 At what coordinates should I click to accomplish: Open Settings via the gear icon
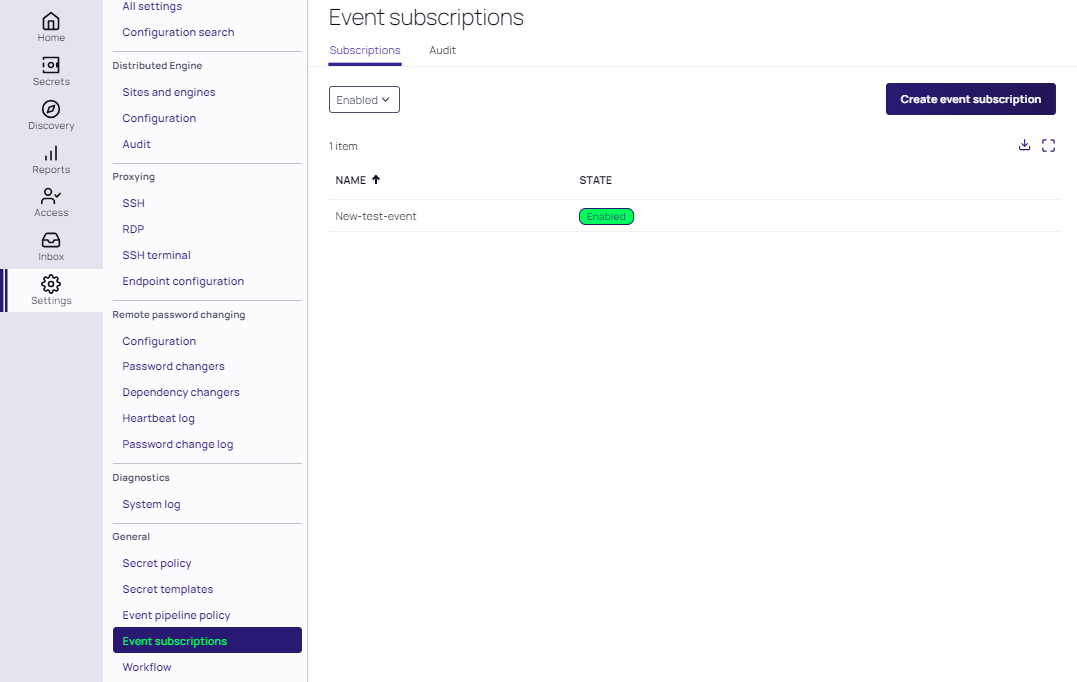coord(51,285)
